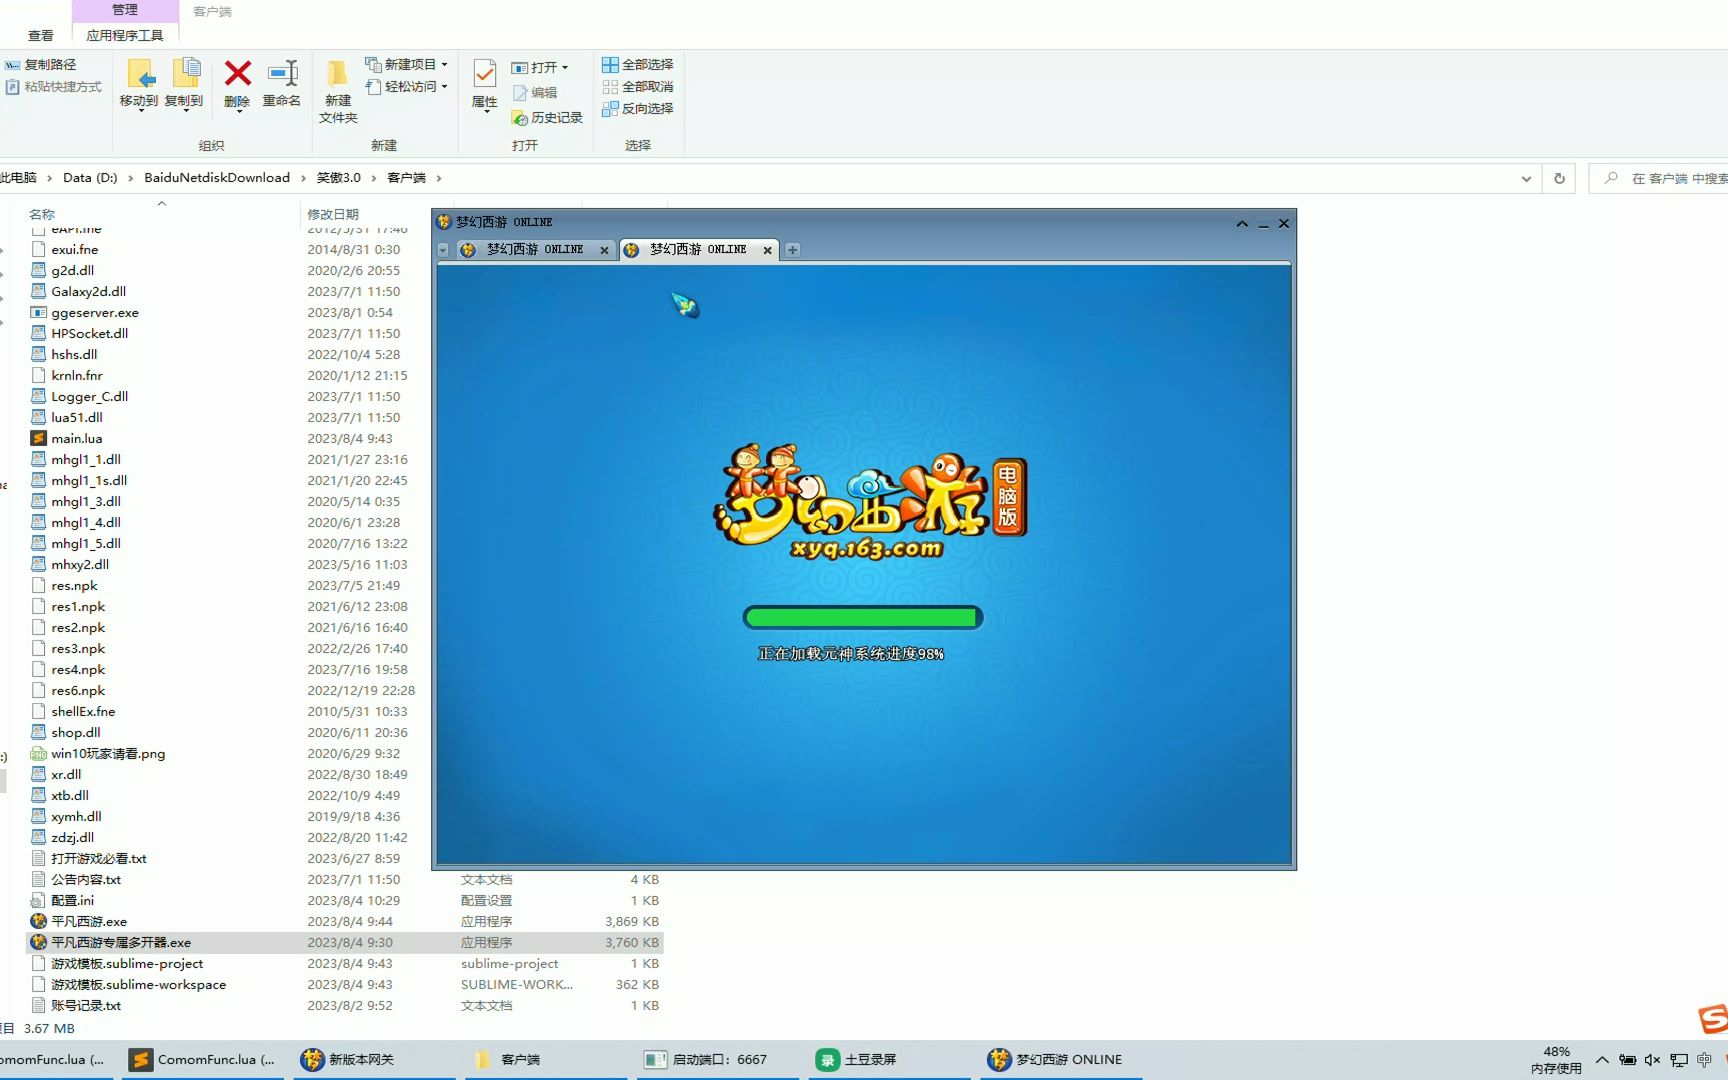Add a new tab in 梦幻西游 window
This screenshot has width=1728, height=1080.
click(x=792, y=250)
